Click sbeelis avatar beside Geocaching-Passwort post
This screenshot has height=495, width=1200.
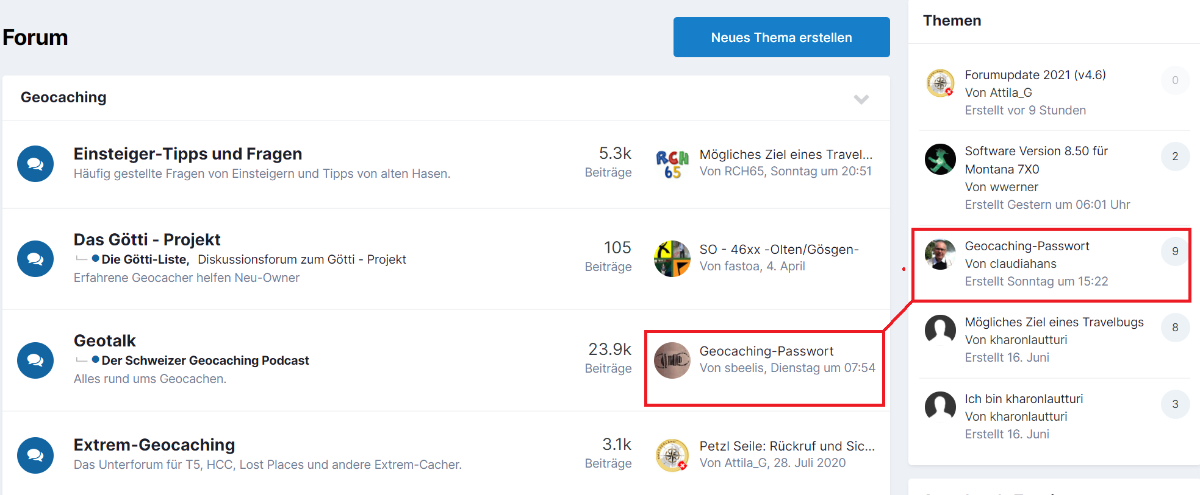click(672, 360)
